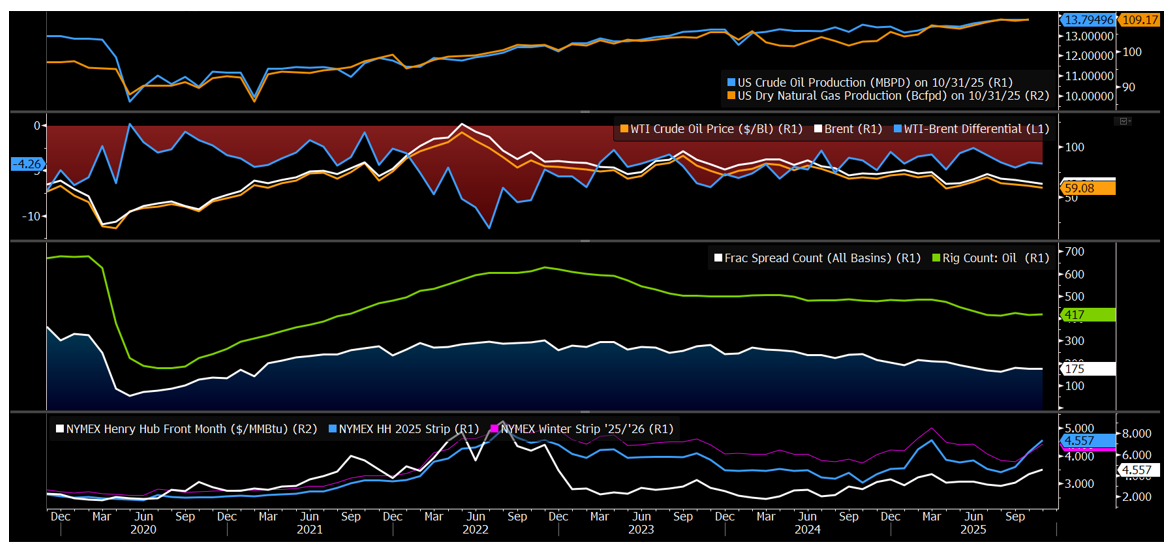Click the blue NYMEX HH 2025 Strip legend marker
This screenshot has height=553, width=1173.
click(x=332, y=429)
